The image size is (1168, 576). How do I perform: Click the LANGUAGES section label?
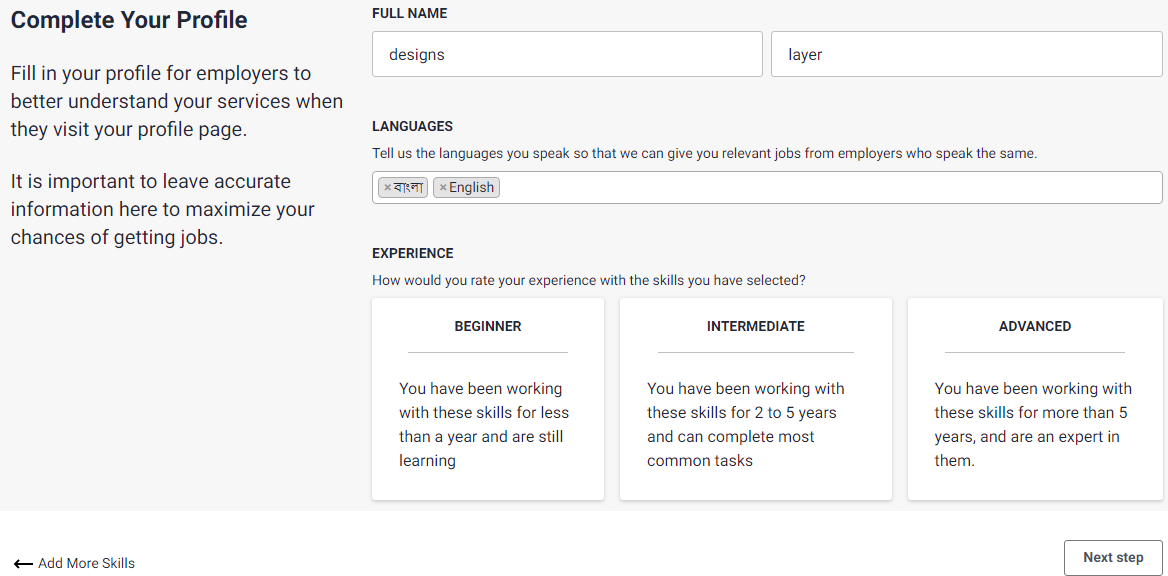413,127
